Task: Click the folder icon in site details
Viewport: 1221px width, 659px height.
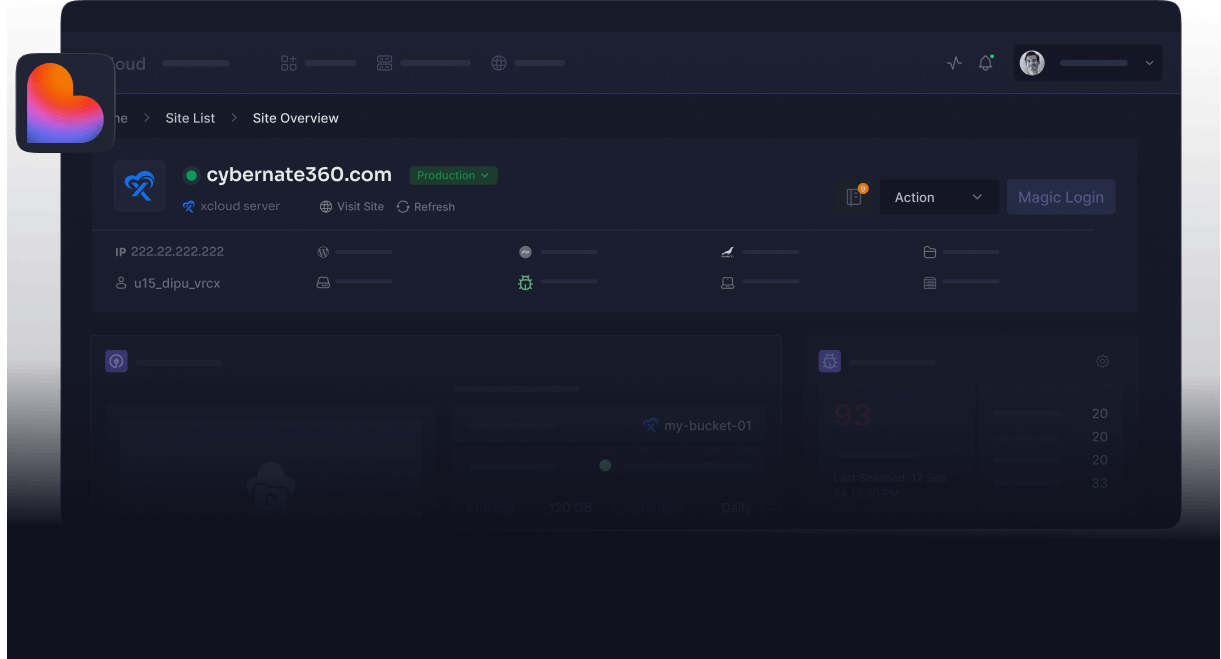Action: 930,252
